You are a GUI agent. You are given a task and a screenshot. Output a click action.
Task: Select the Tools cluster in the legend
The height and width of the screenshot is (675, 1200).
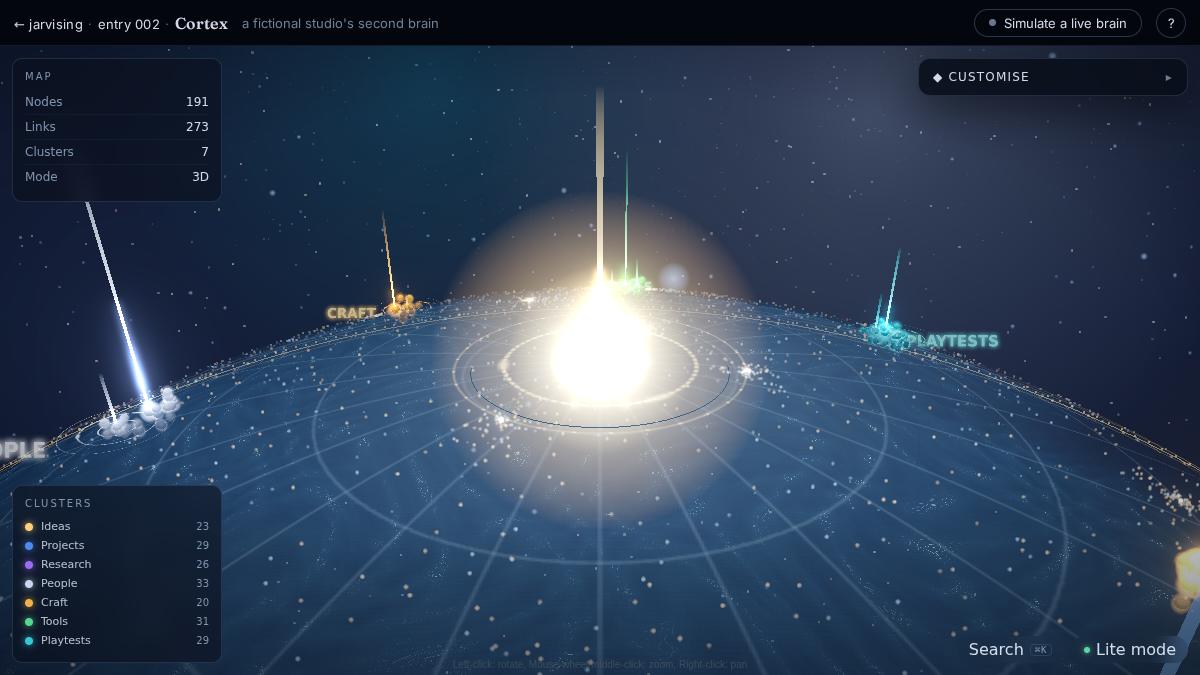117,621
